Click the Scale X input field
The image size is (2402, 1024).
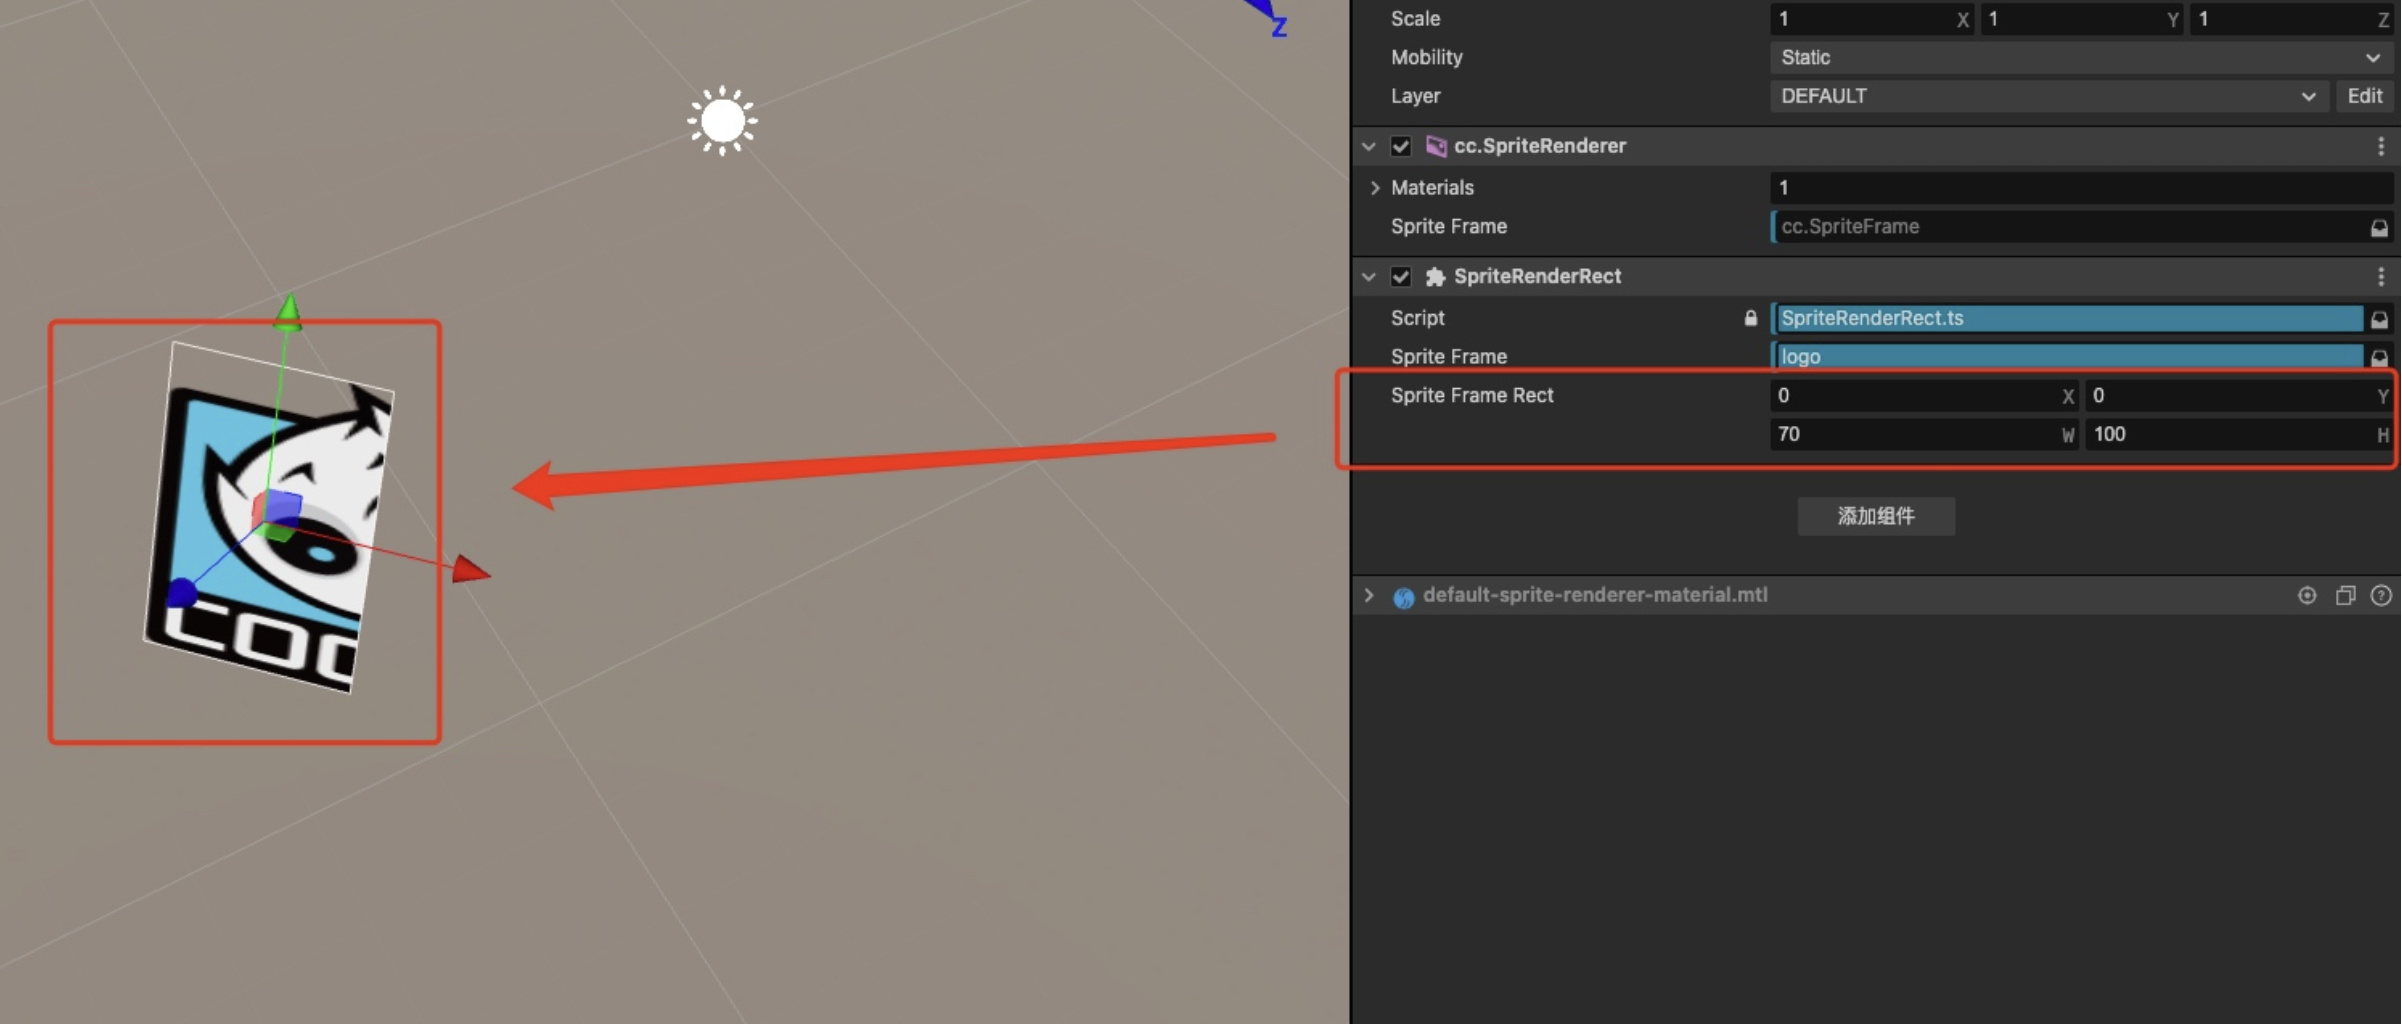point(1871,19)
